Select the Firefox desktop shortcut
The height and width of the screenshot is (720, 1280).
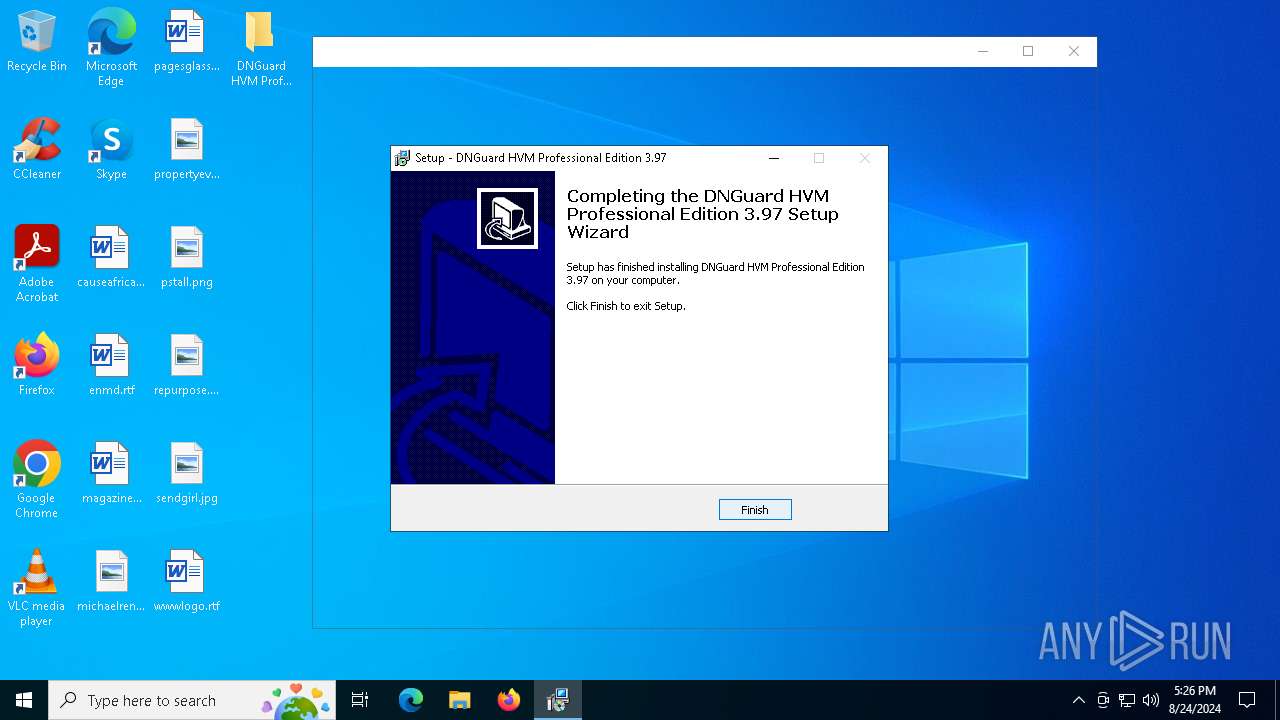tap(37, 366)
